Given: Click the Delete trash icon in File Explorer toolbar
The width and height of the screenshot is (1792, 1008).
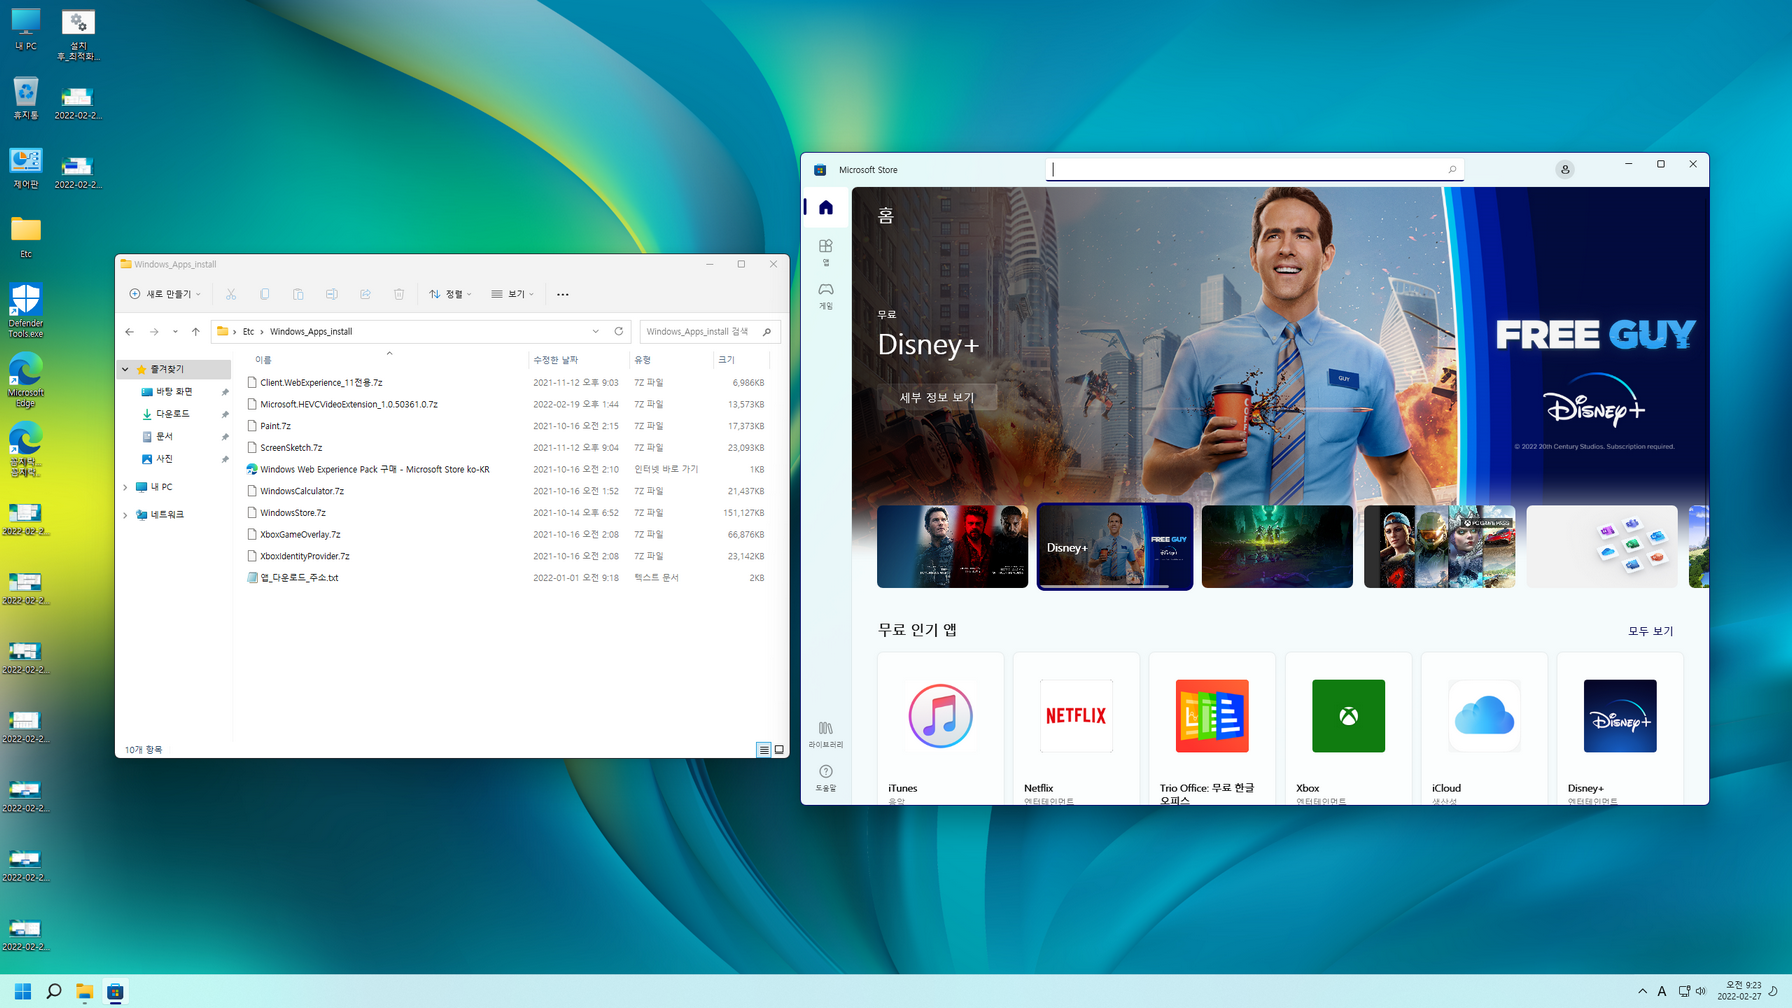Looking at the screenshot, I should coord(399,294).
